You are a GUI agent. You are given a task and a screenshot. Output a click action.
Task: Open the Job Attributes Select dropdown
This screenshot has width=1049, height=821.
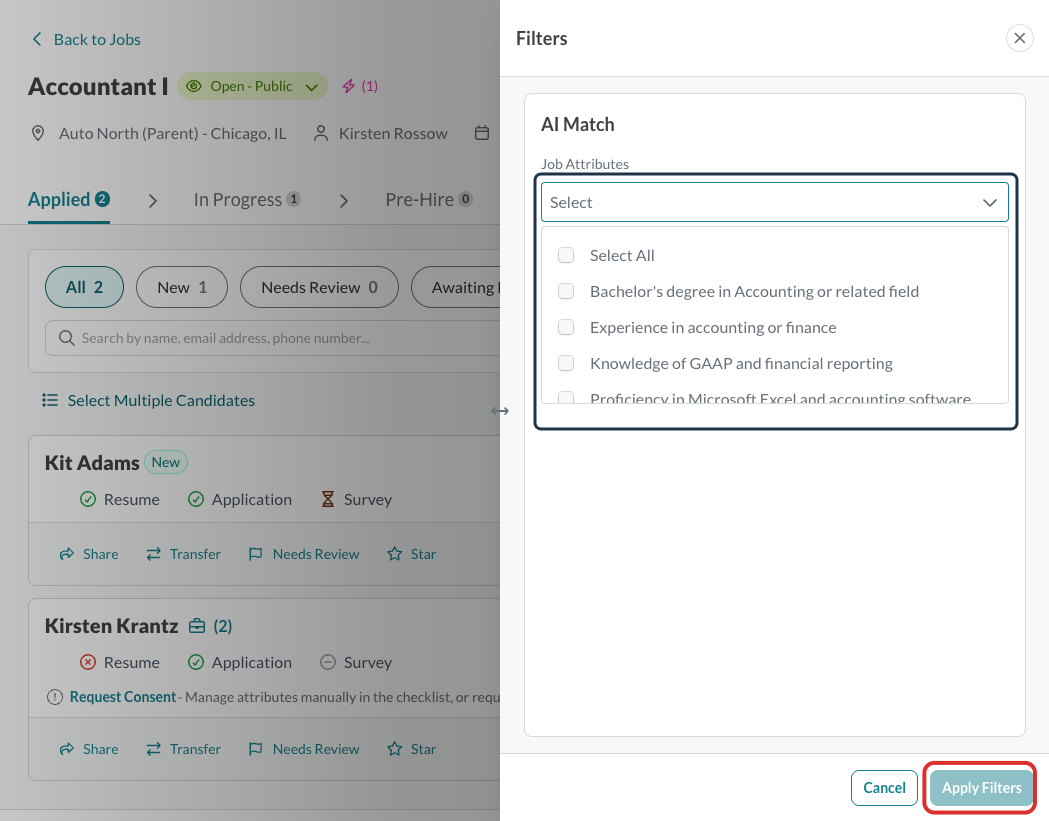(x=775, y=202)
